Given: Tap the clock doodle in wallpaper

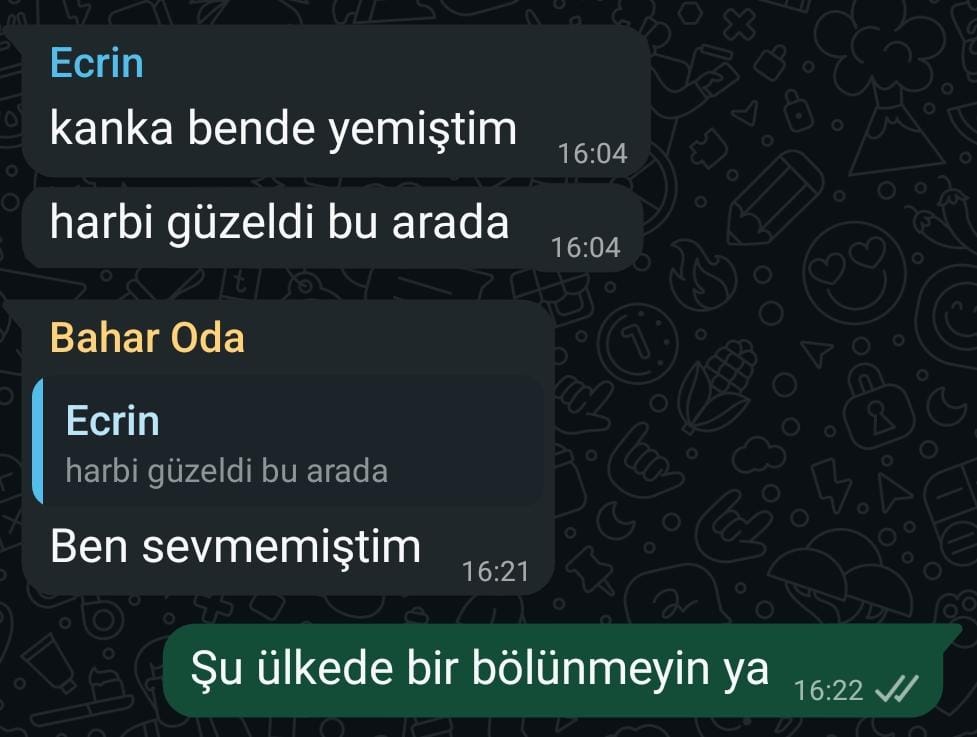Looking at the screenshot, I should tap(637, 345).
